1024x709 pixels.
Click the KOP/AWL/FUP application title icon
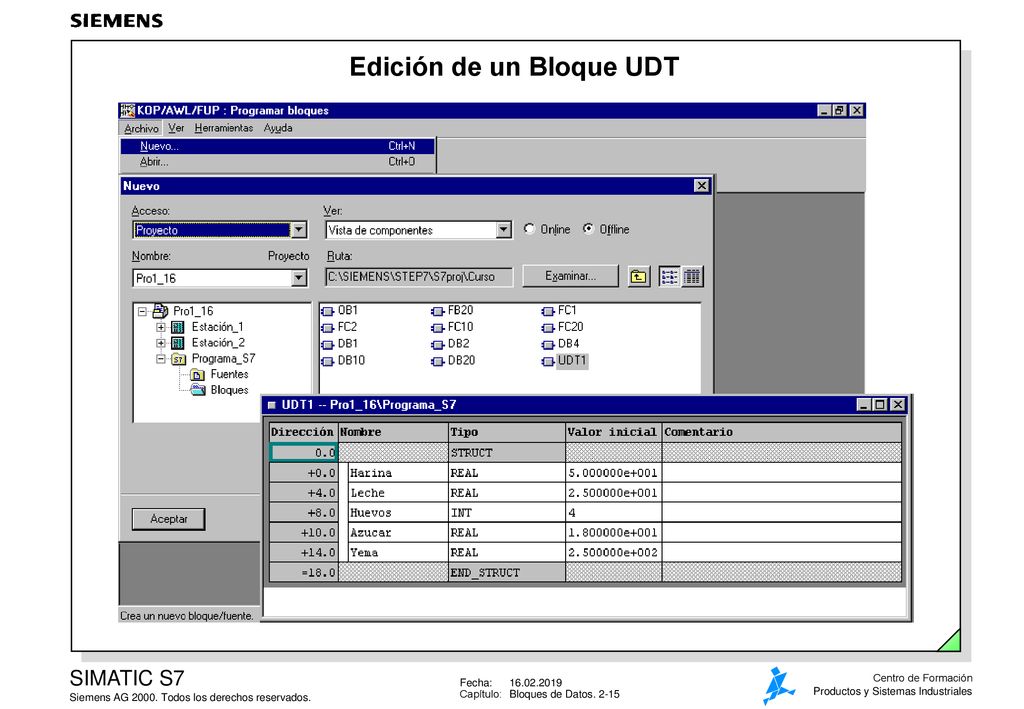[128, 110]
